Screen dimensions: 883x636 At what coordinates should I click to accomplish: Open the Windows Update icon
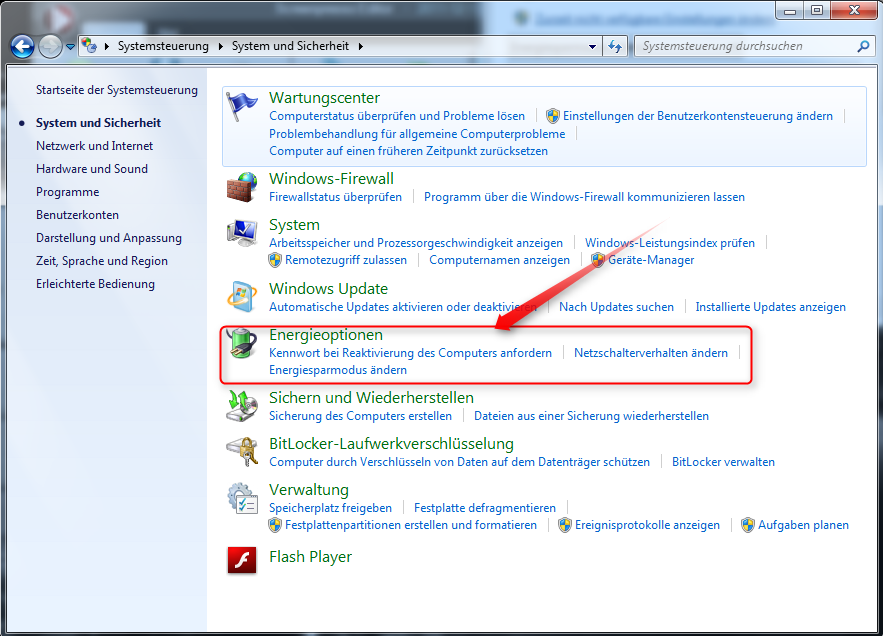pos(242,296)
